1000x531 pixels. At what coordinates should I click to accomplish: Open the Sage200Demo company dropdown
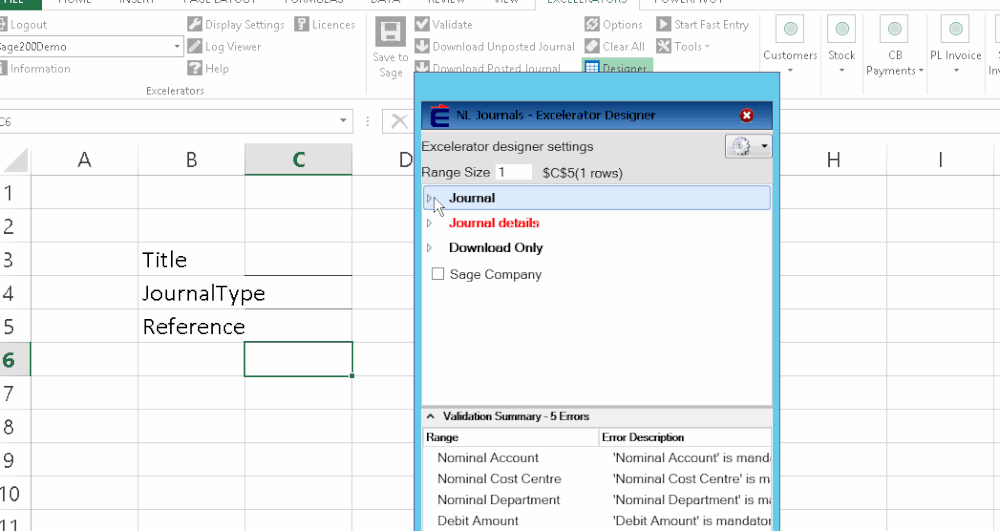tap(177, 47)
